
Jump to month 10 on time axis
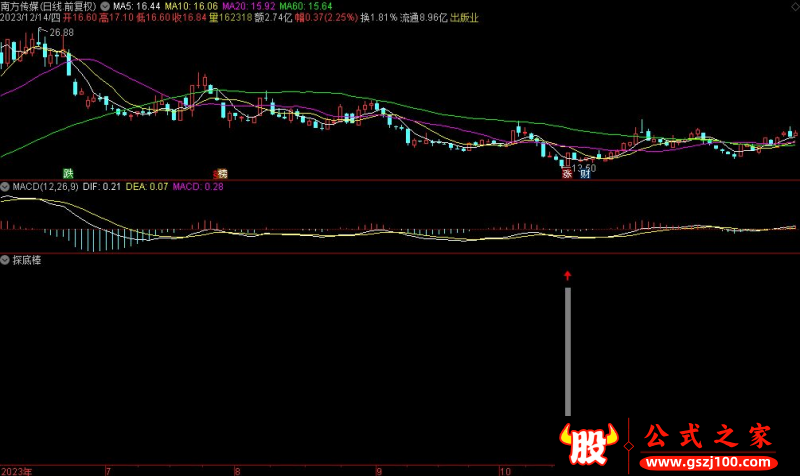point(505,471)
